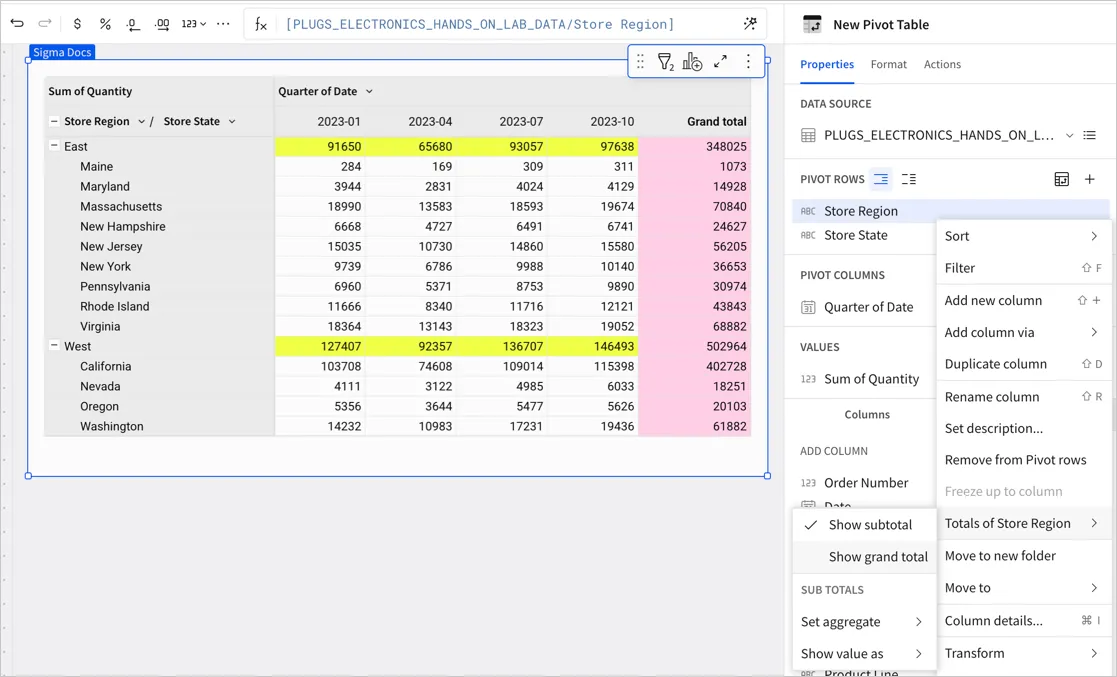Collapse all Store Region header toggle
The image size is (1117, 677).
(x=54, y=121)
